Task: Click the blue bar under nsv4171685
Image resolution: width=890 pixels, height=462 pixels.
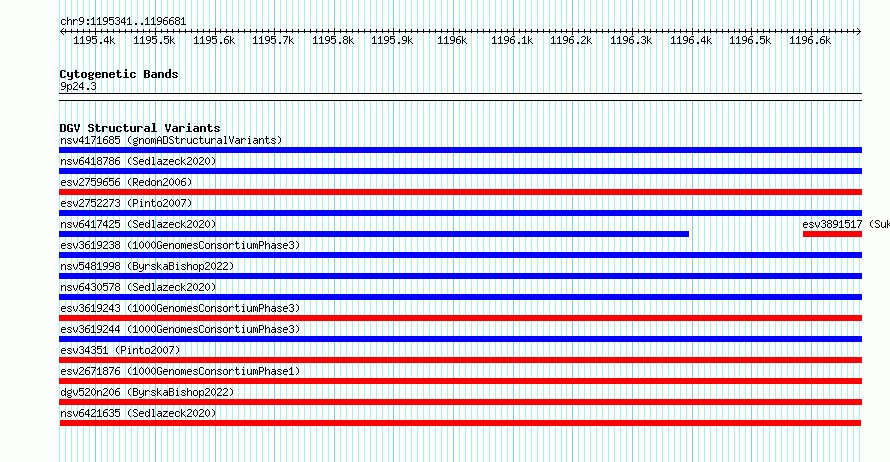Action: (x=460, y=150)
